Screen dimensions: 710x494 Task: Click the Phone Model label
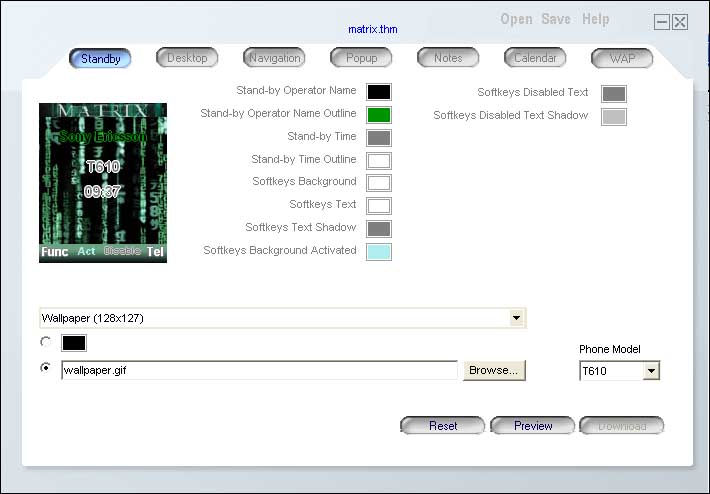point(609,349)
